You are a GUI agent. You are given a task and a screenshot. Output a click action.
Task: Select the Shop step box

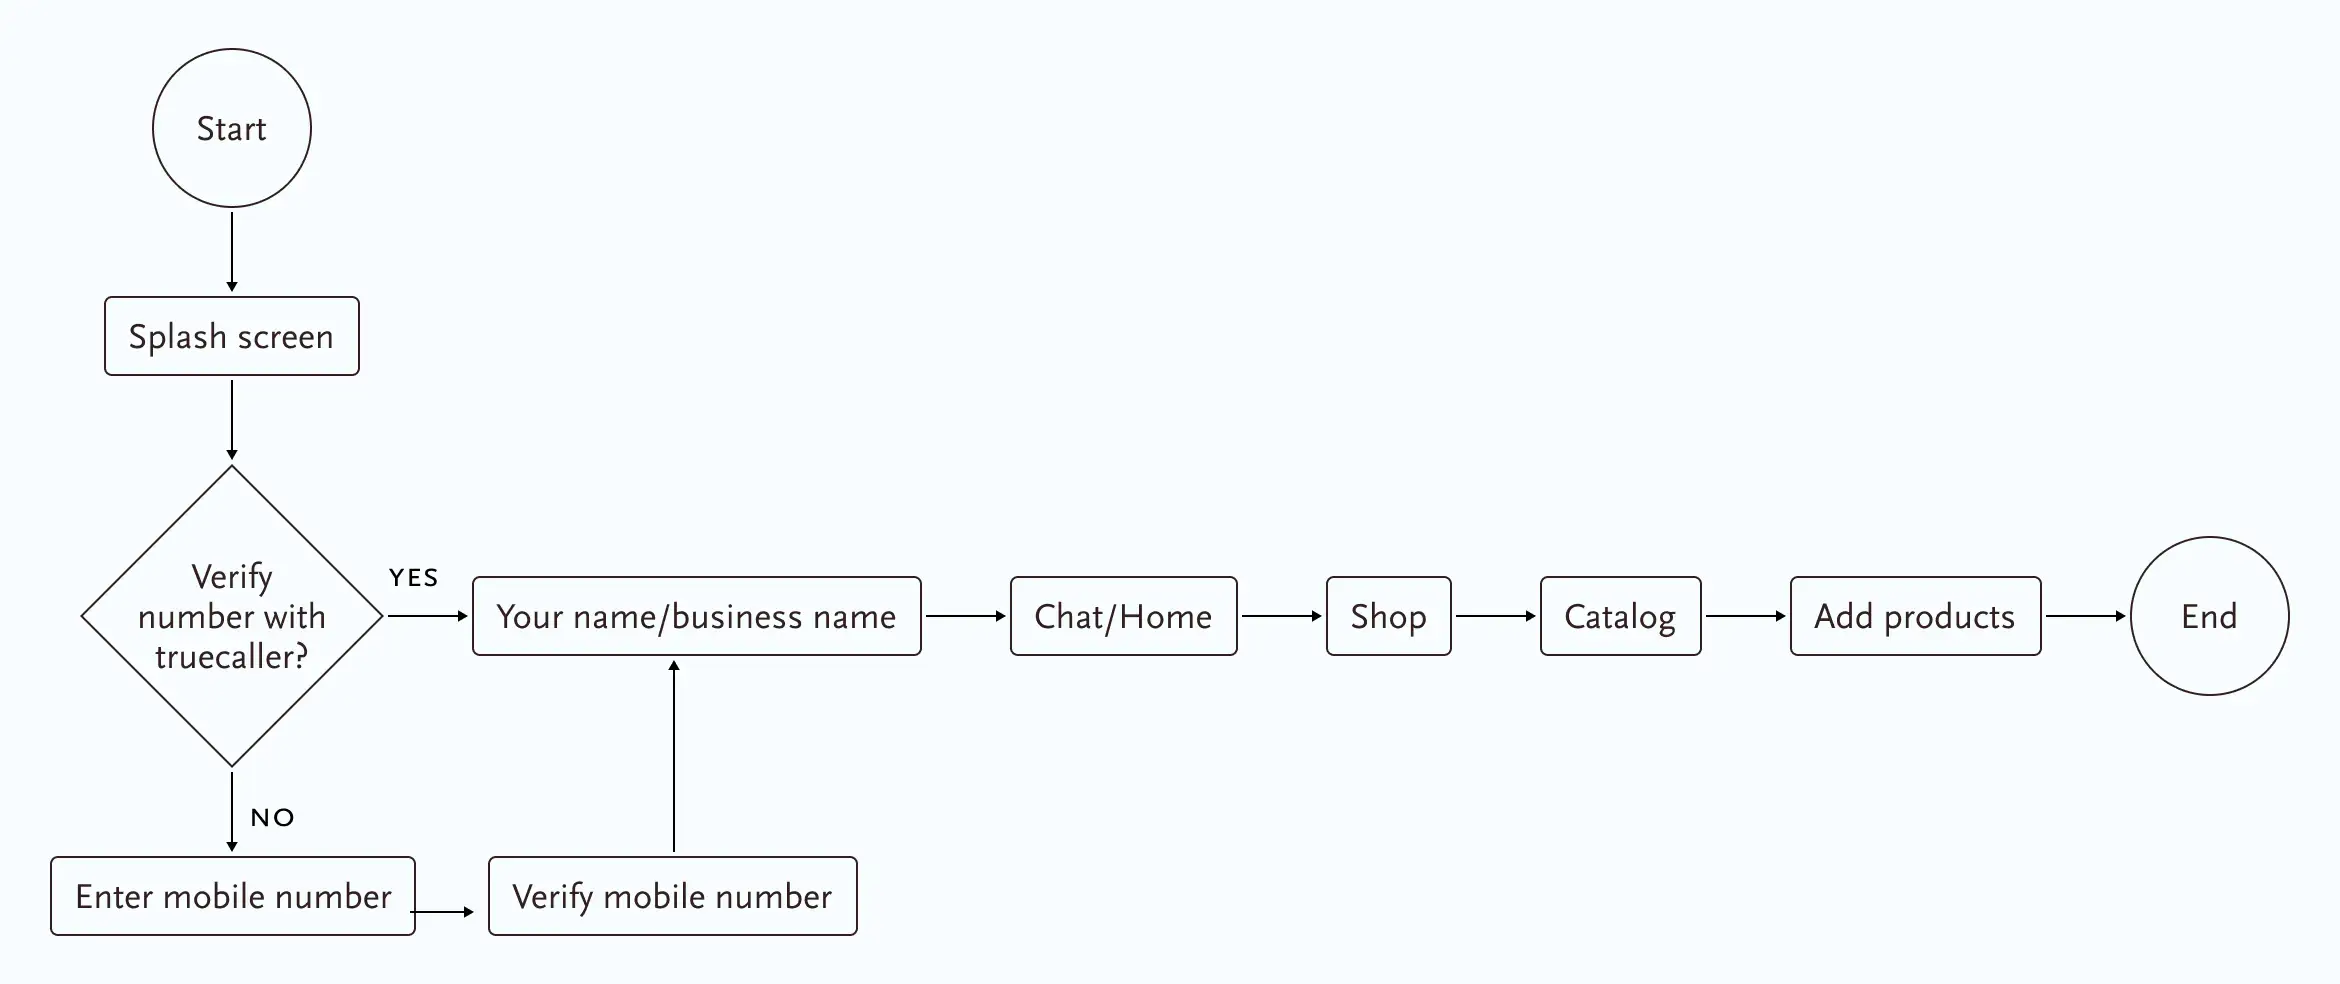pyautogui.click(x=1388, y=616)
